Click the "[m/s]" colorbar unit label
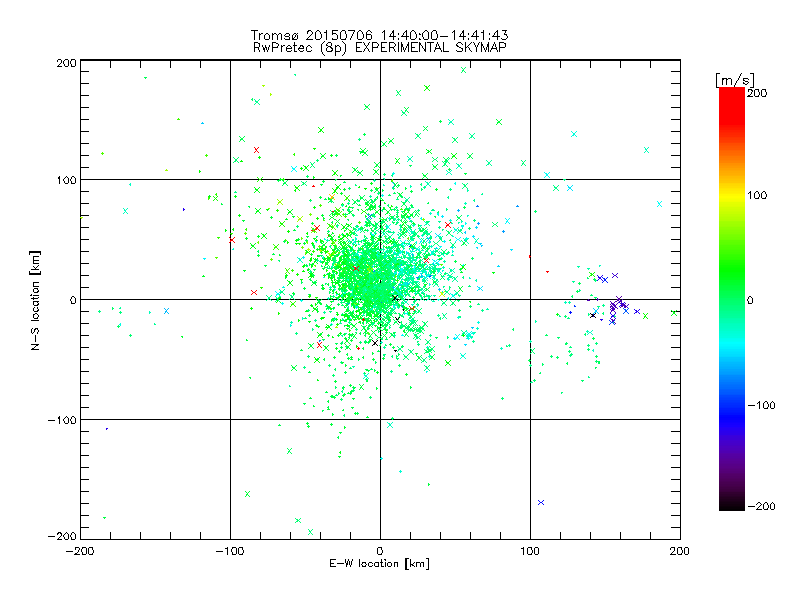Image resolution: width=800 pixels, height=600 pixels. [x=735, y=81]
